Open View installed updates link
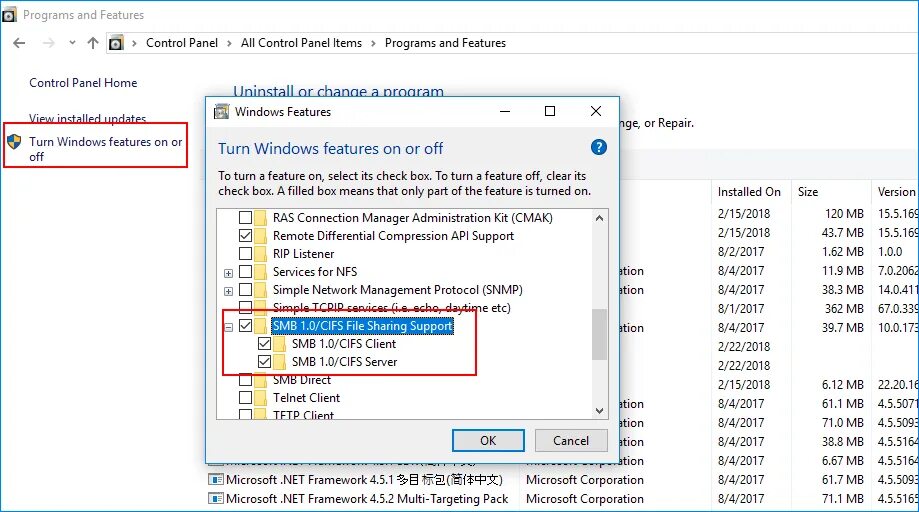The height and width of the screenshot is (512, 919). pos(88,118)
